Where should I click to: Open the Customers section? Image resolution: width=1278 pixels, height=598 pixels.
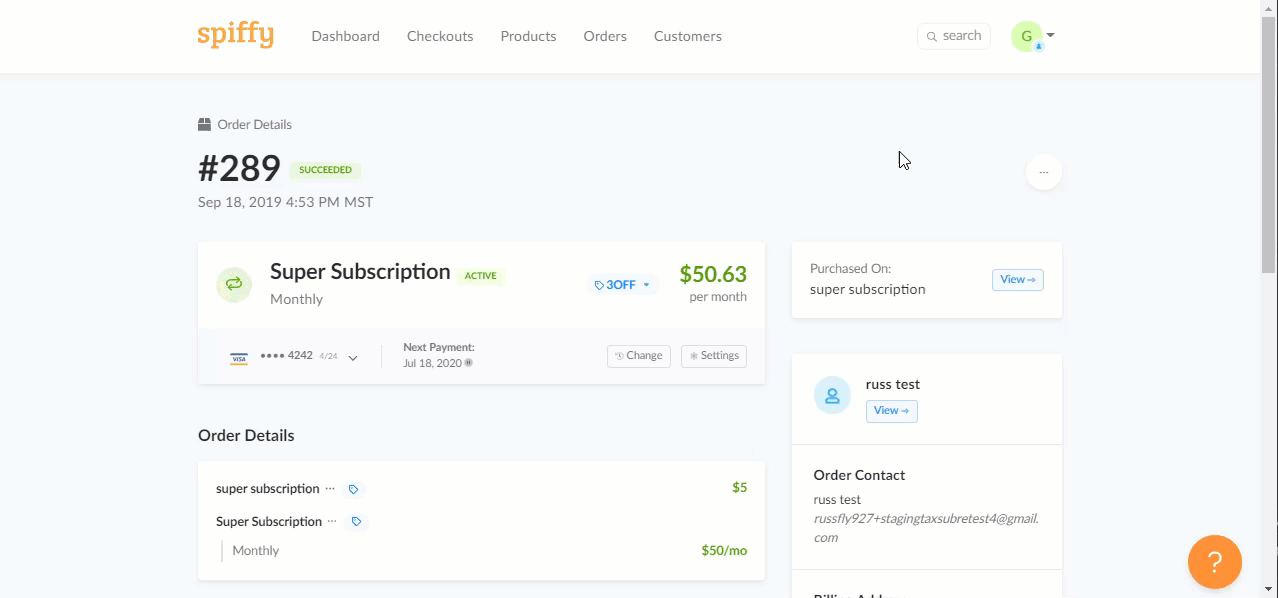(688, 36)
